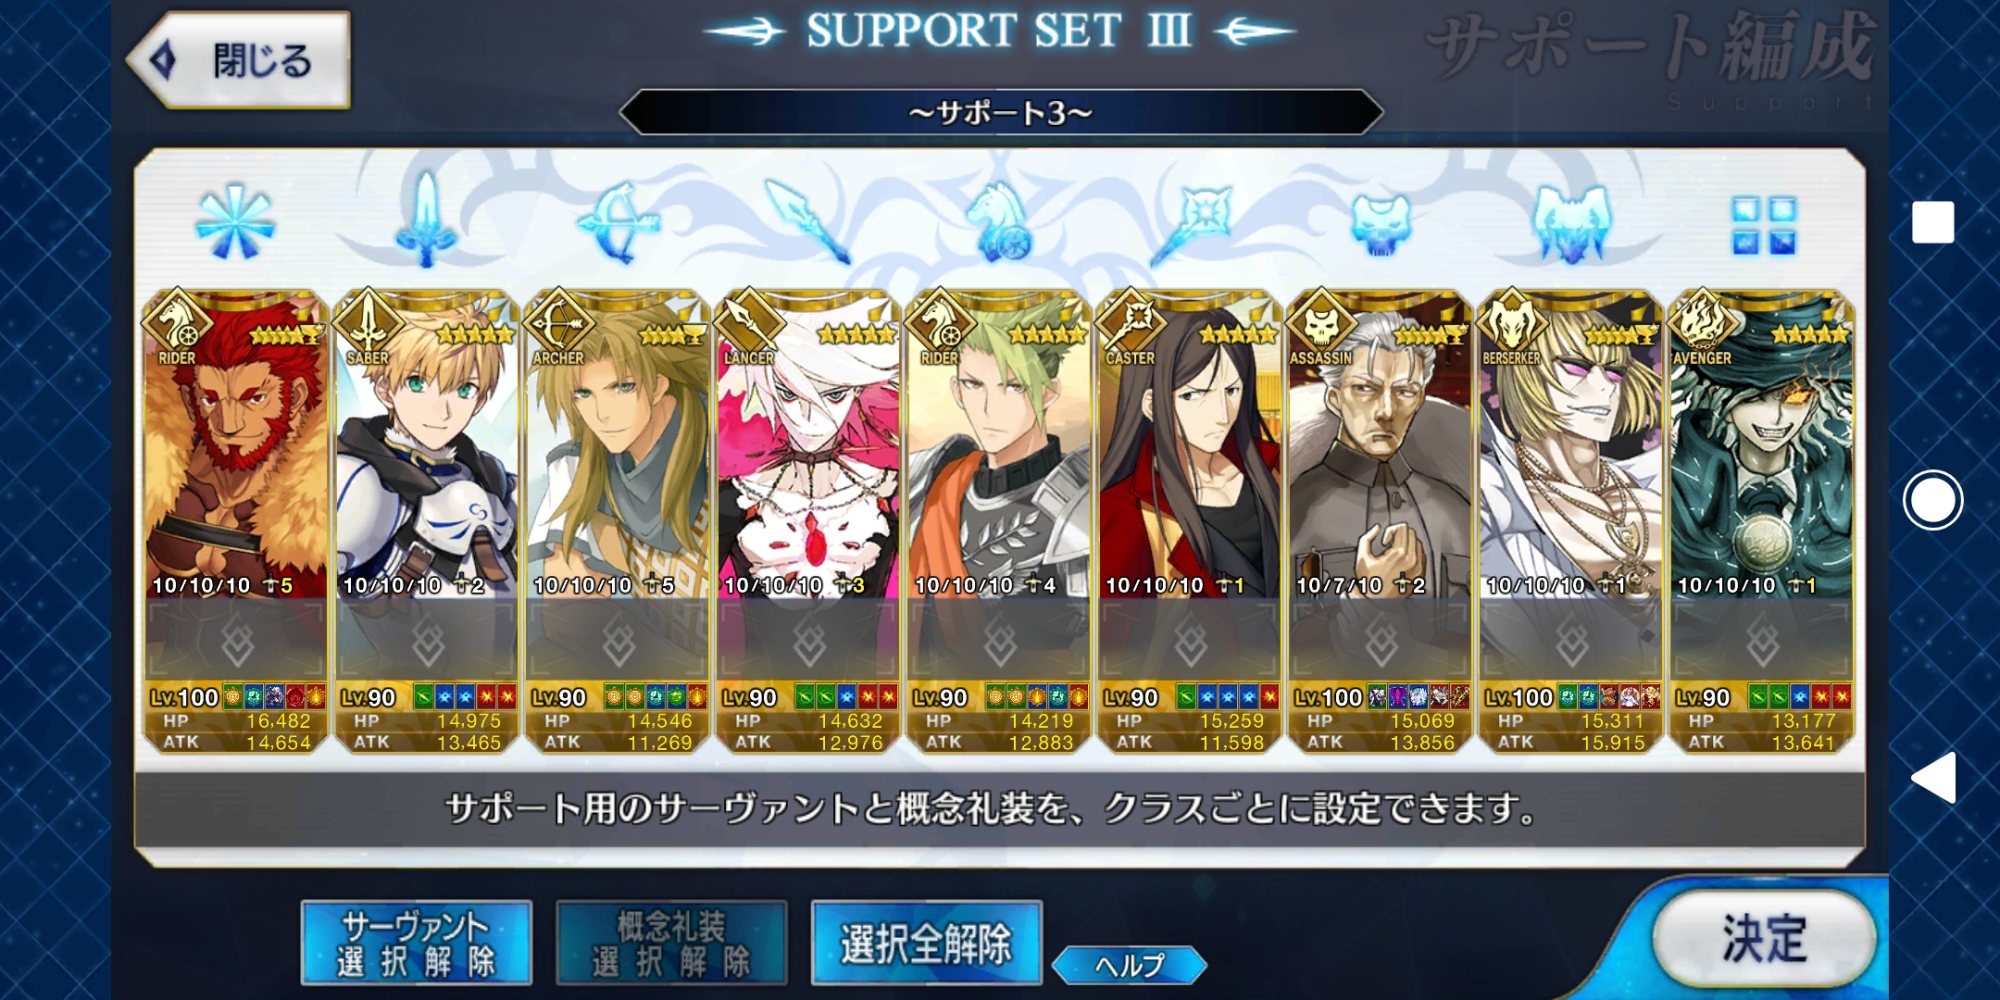This screenshot has height=1000, width=2000.
Task: Select the Lancer class spear icon
Action: (x=808, y=222)
